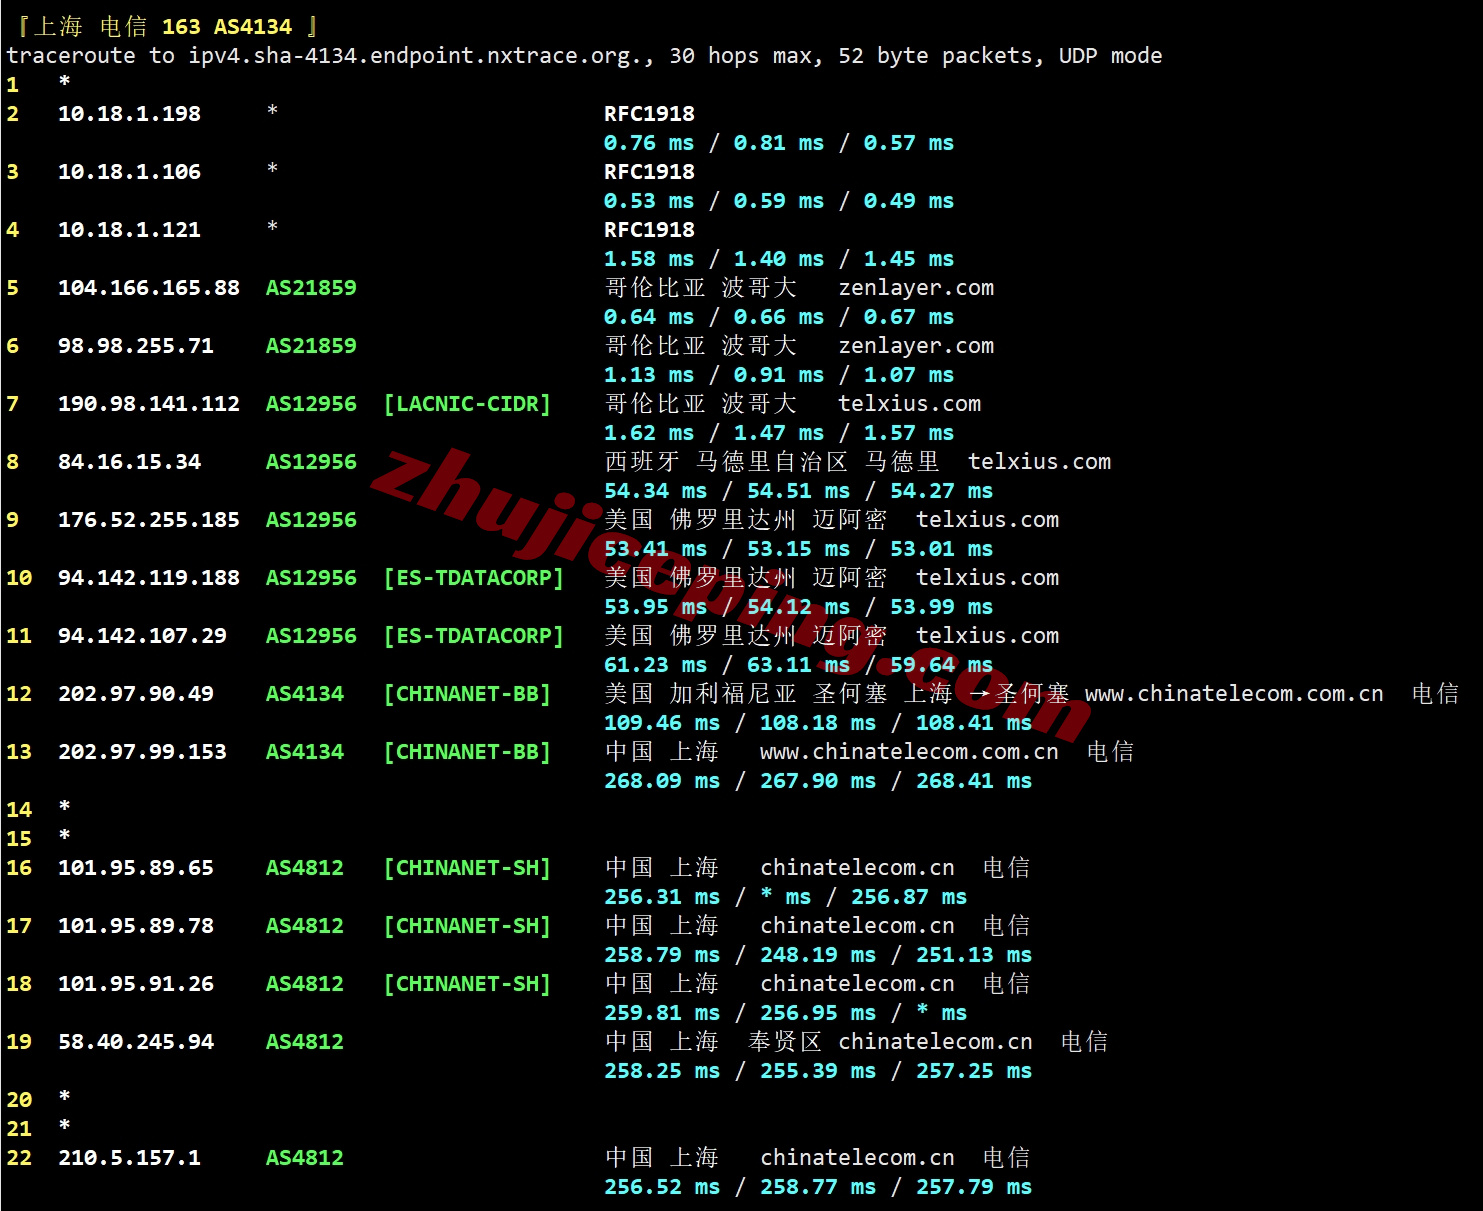Select IP address 58.40.245.94
The width and height of the screenshot is (1483, 1211).
click(135, 1042)
